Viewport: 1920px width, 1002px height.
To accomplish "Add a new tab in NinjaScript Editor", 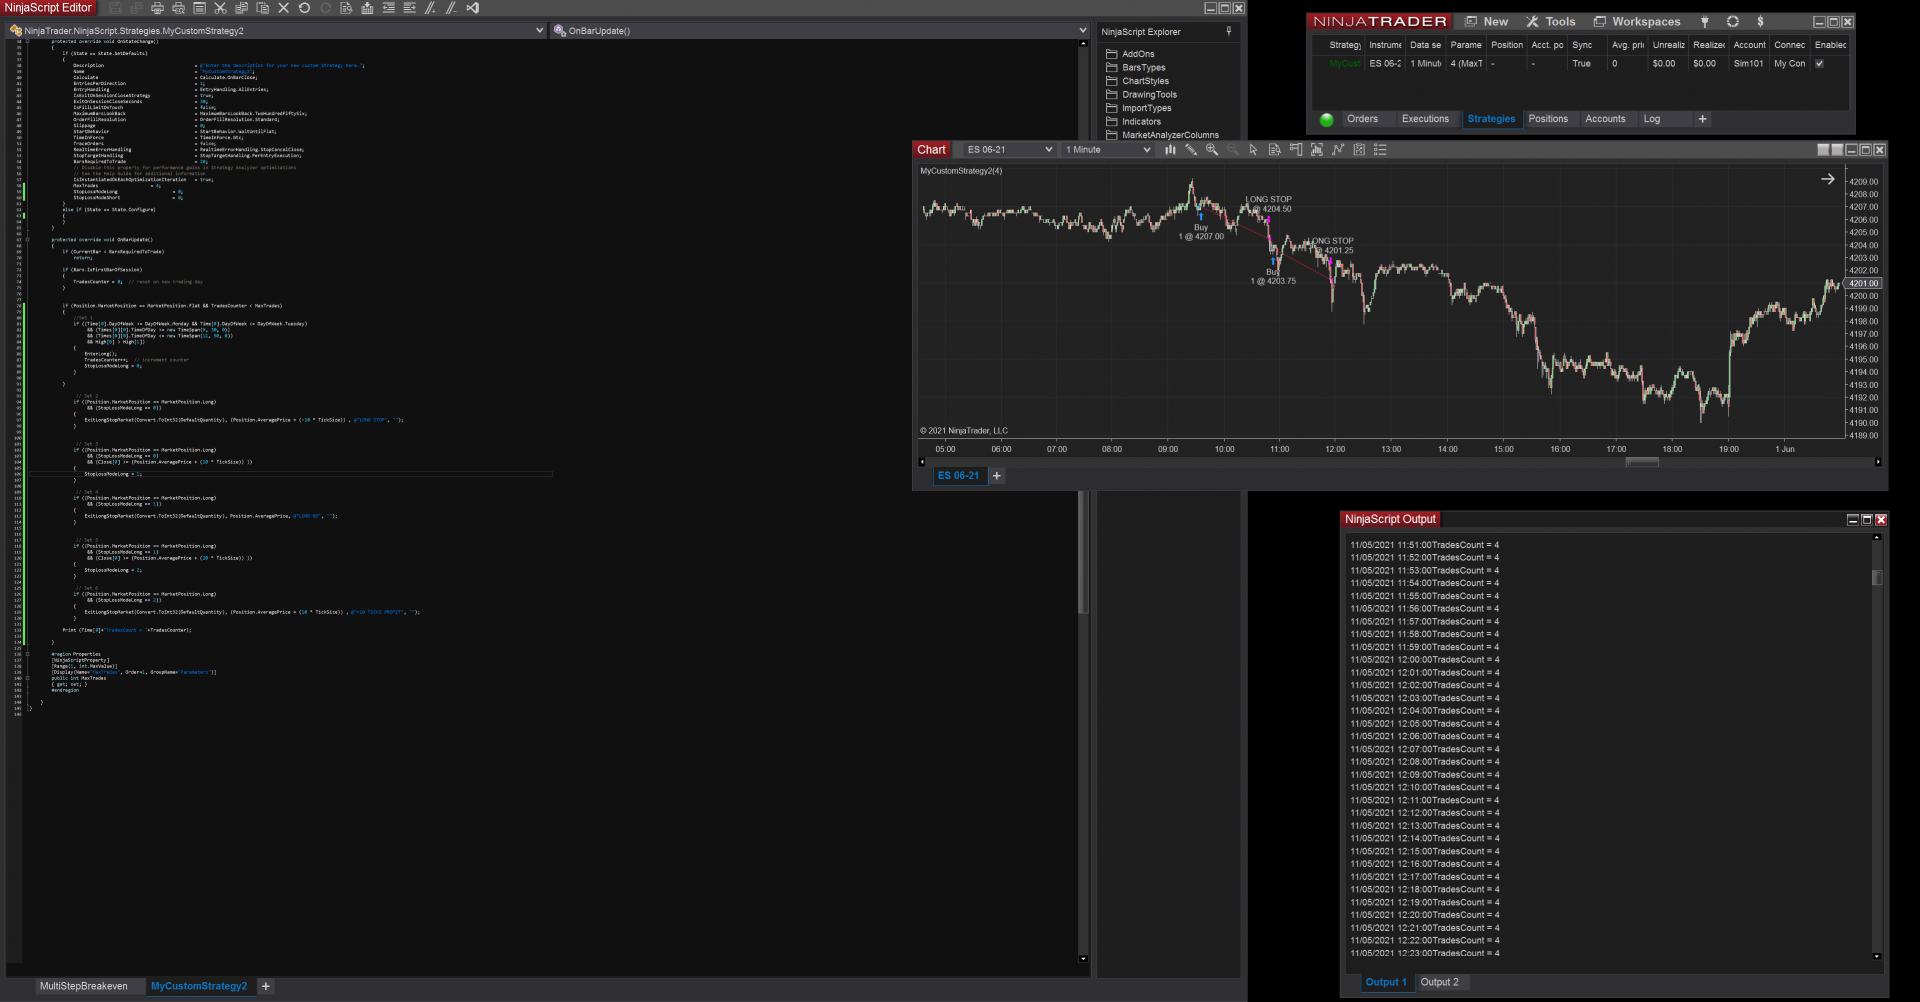I will click(266, 987).
